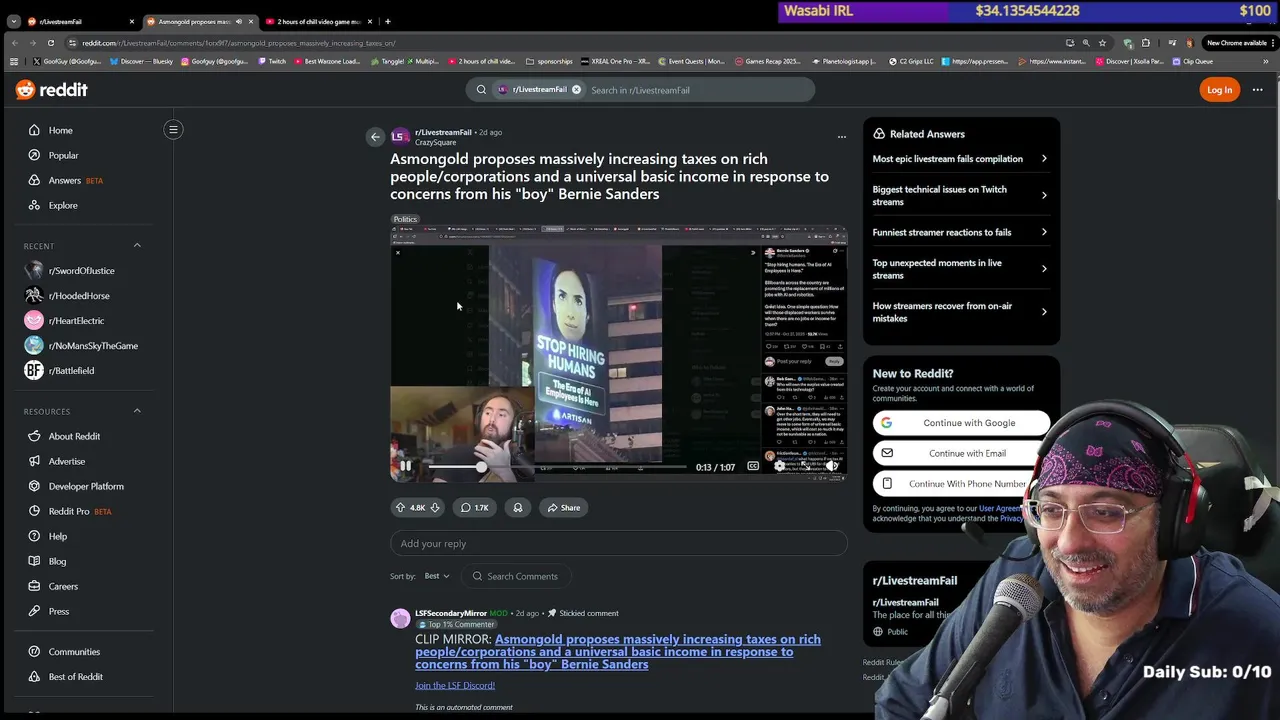
Task: Collapse the sidebar with the hamburger toggle
Action: tap(173, 129)
